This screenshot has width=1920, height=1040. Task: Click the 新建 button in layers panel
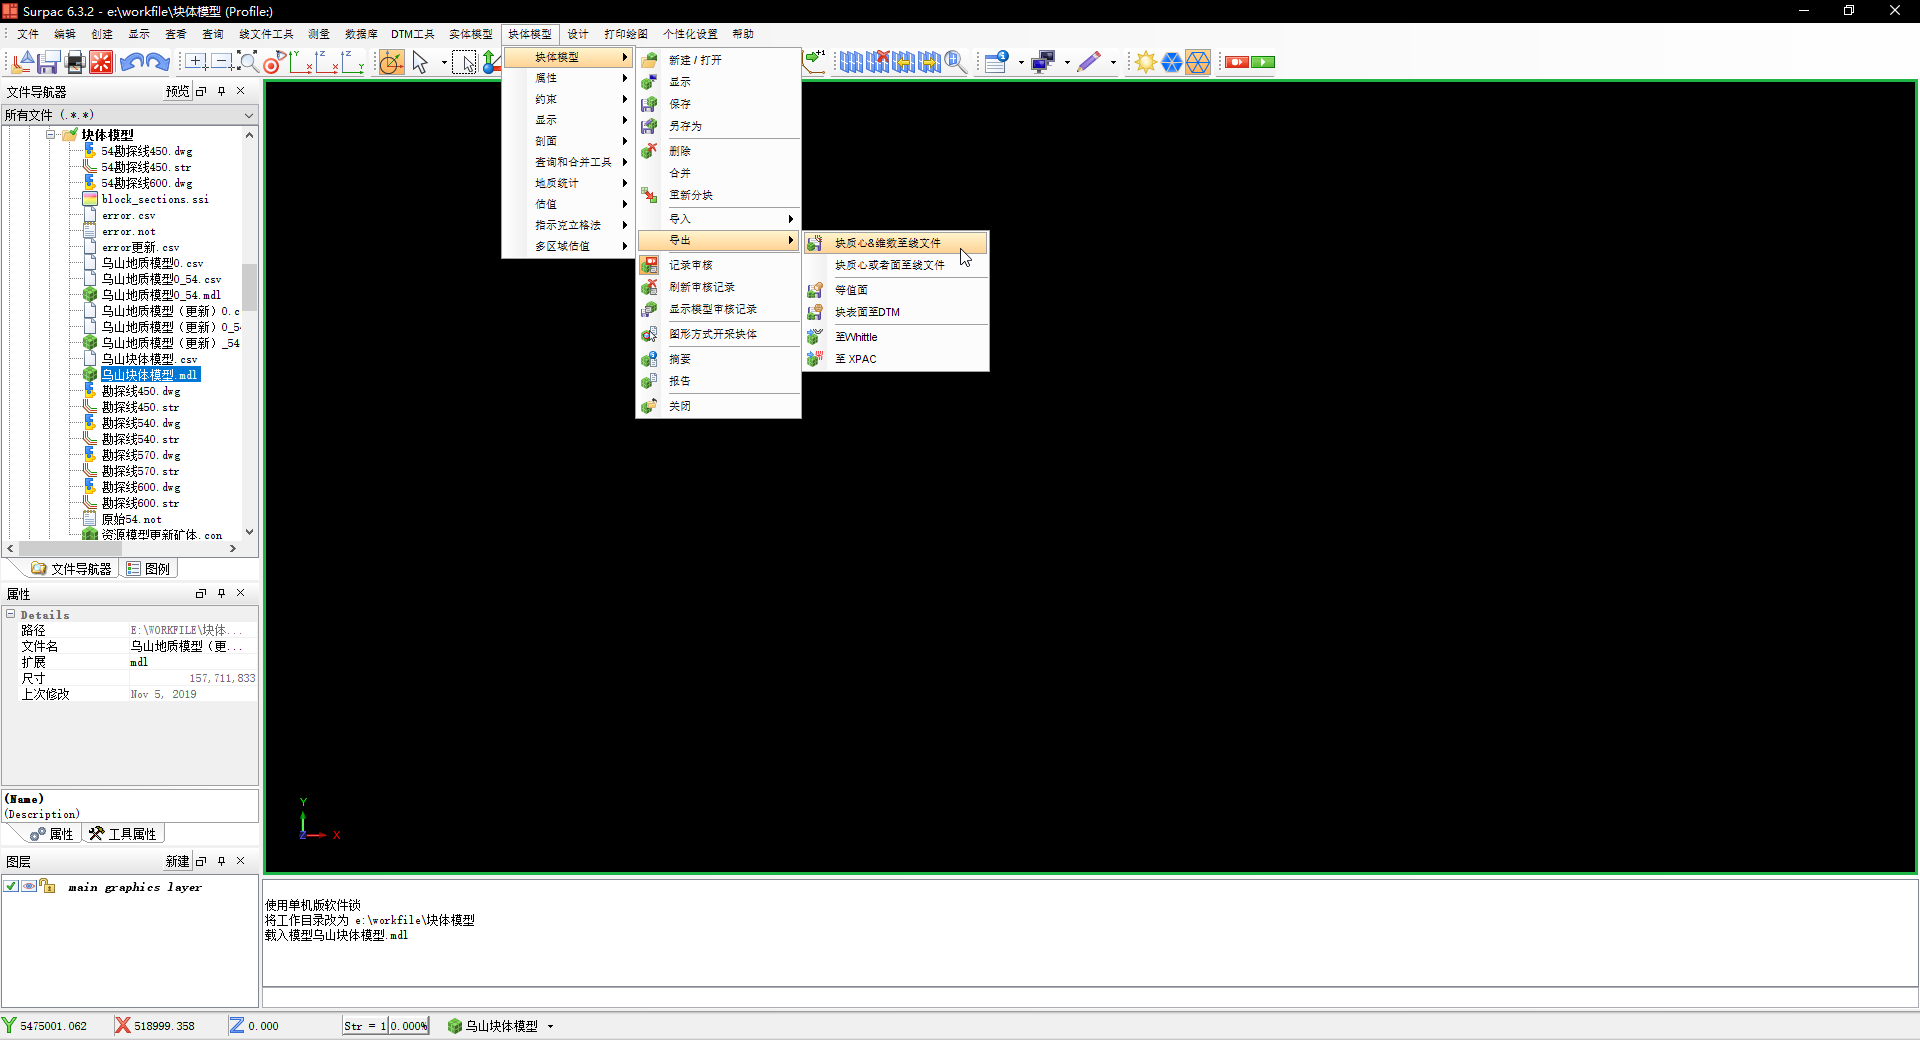tap(177, 861)
